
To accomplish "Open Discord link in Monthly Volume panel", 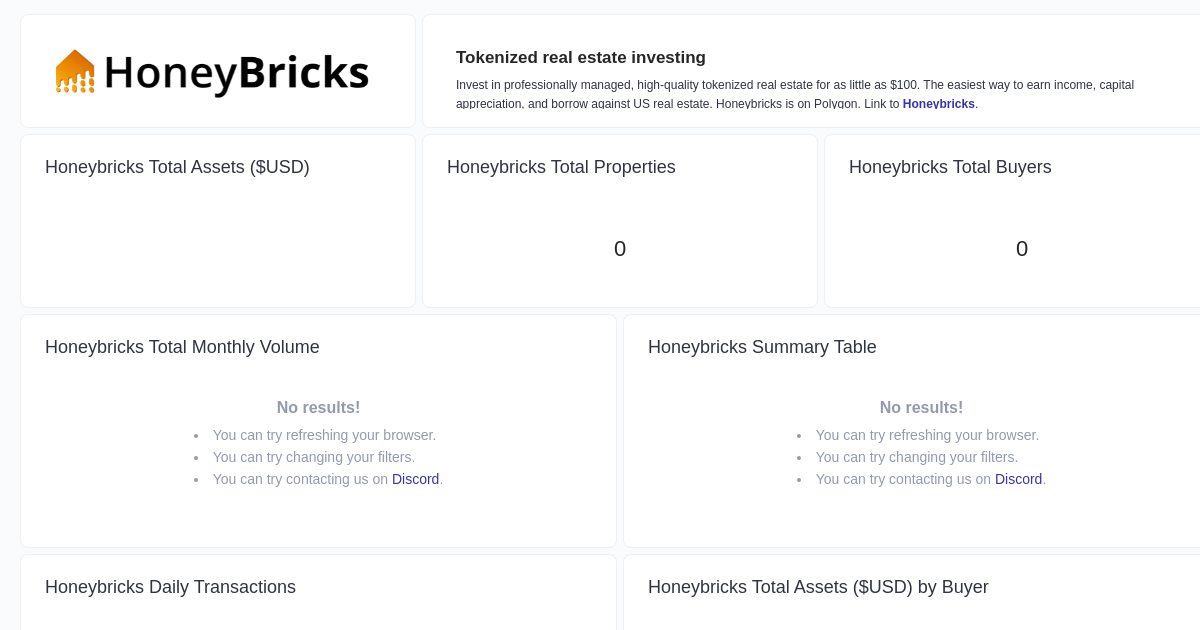I will tap(415, 479).
